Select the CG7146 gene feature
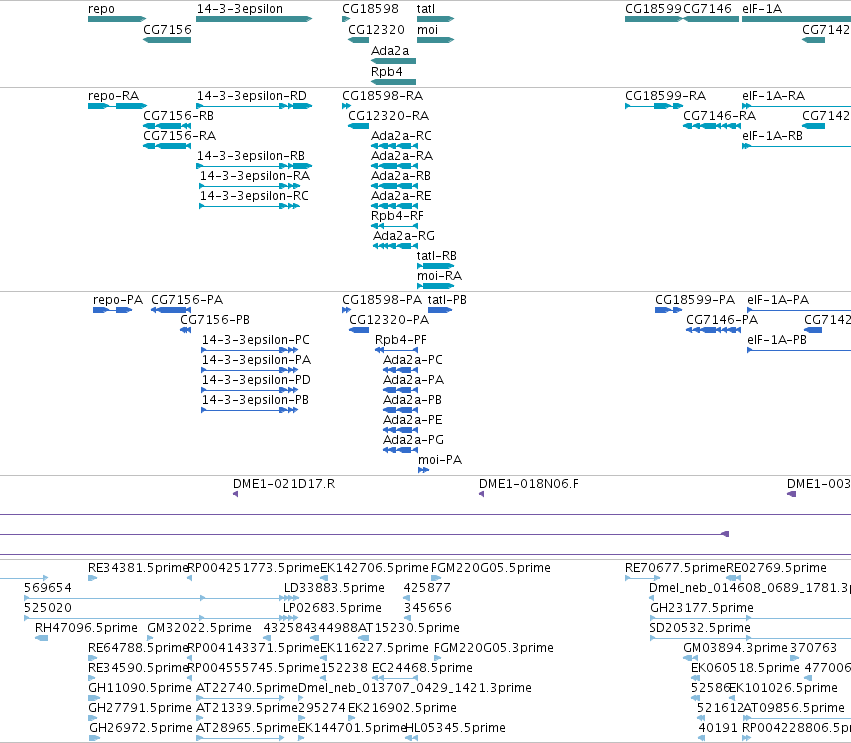Viewport: 851px width, 743px height. (711, 19)
